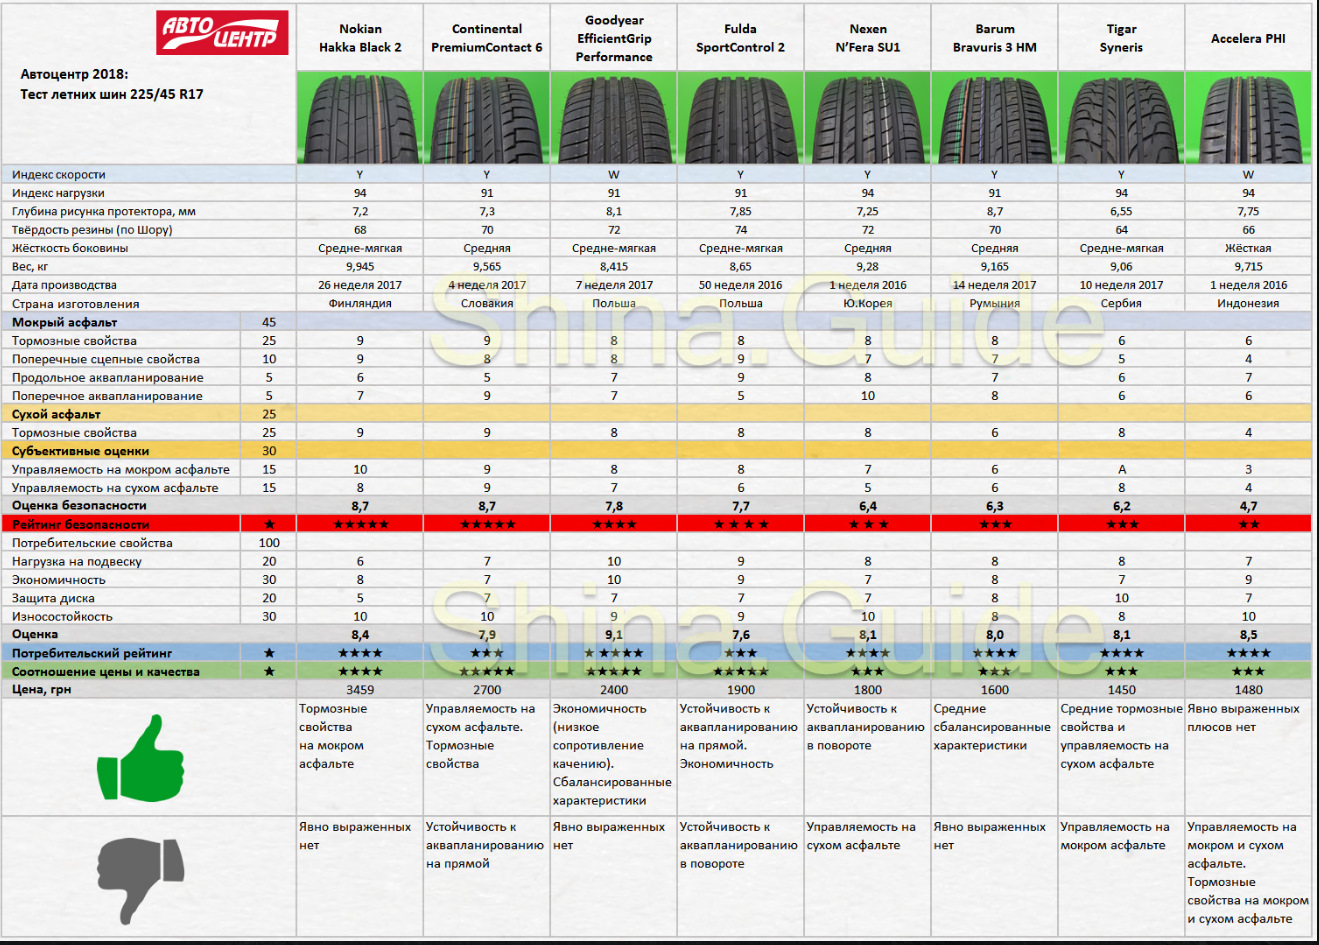
Task: Click the Barum Bravuris 3 HM header
Action: tap(995, 38)
